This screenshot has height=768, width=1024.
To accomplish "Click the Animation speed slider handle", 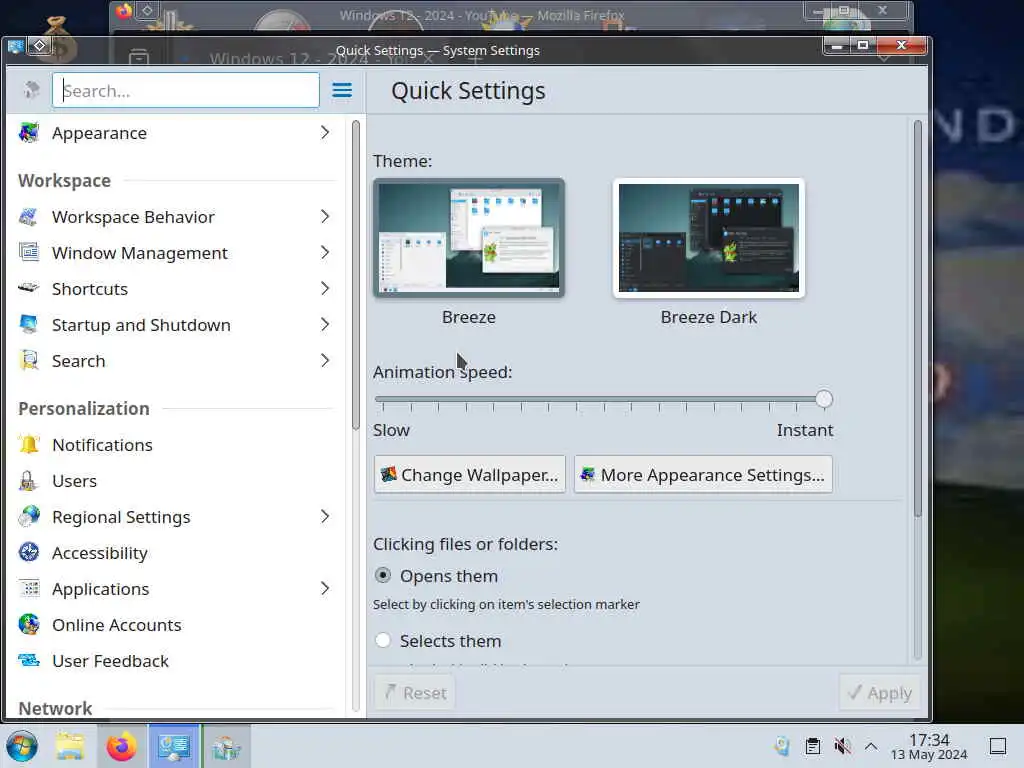I will coord(824,398).
